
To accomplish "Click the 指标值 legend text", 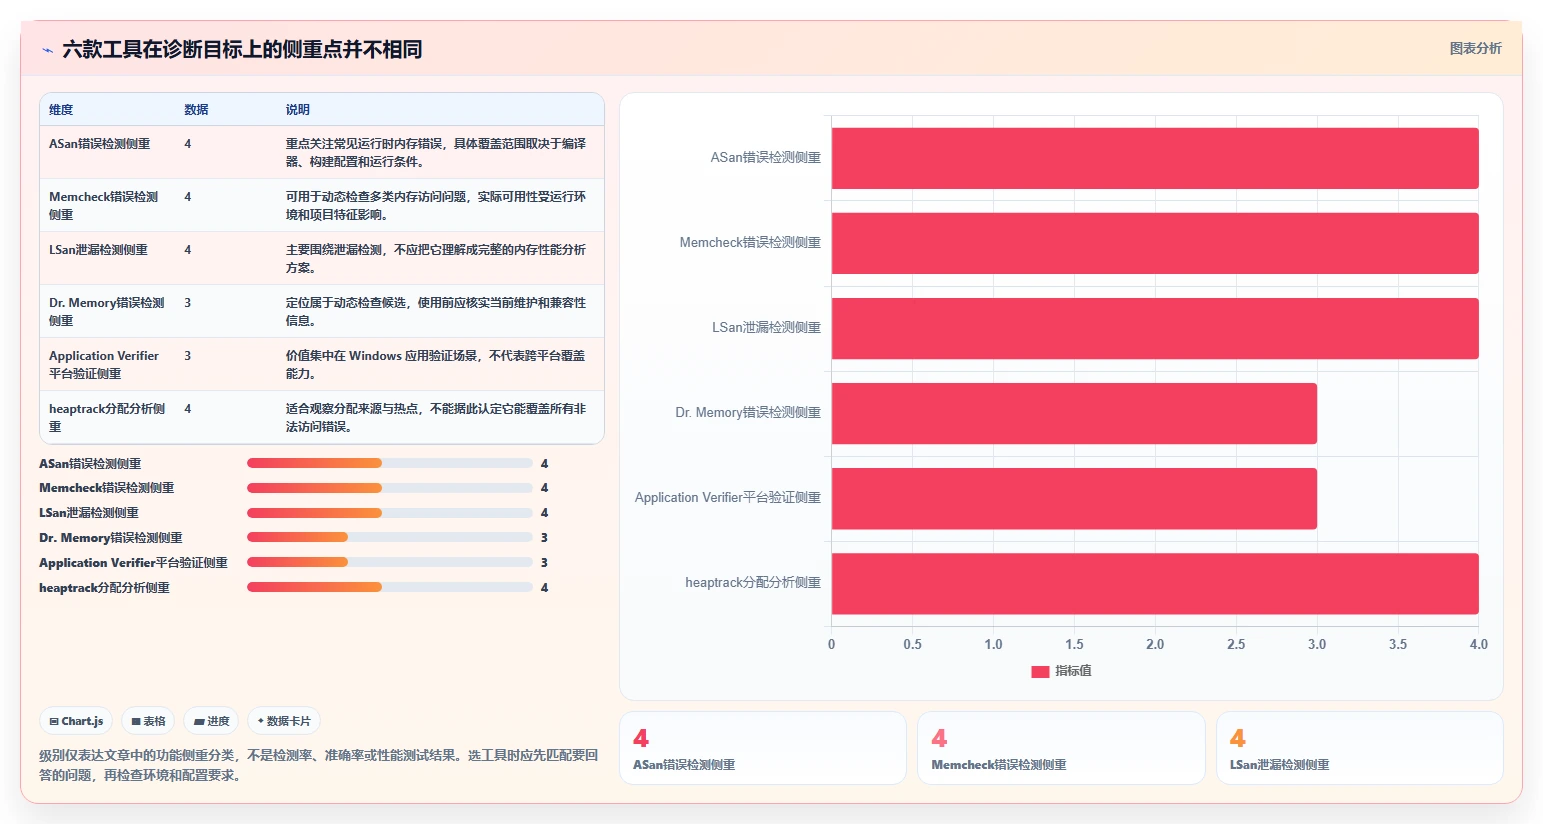I will (x=1074, y=671).
